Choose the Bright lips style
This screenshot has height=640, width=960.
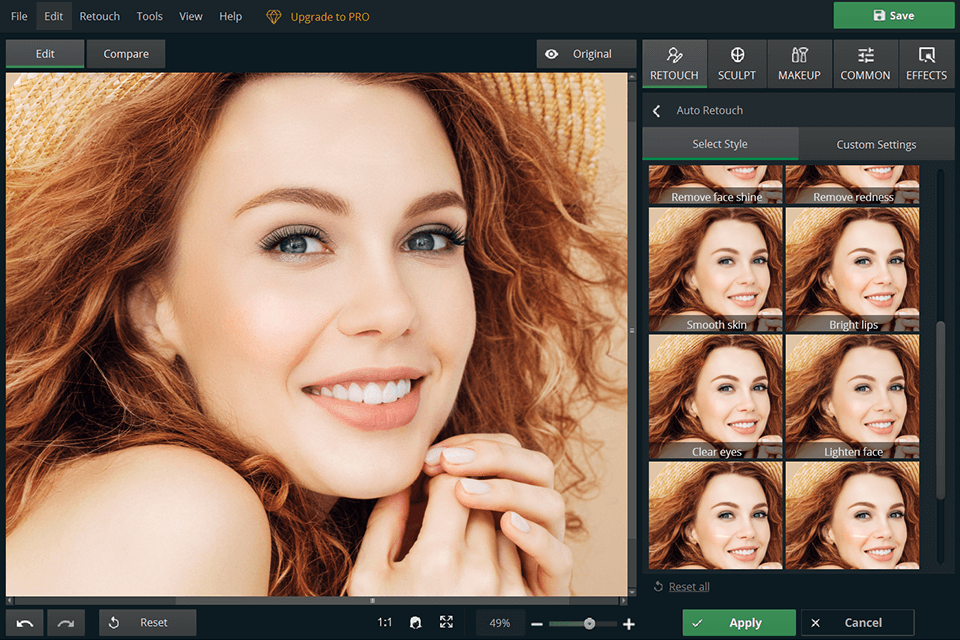[852, 269]
